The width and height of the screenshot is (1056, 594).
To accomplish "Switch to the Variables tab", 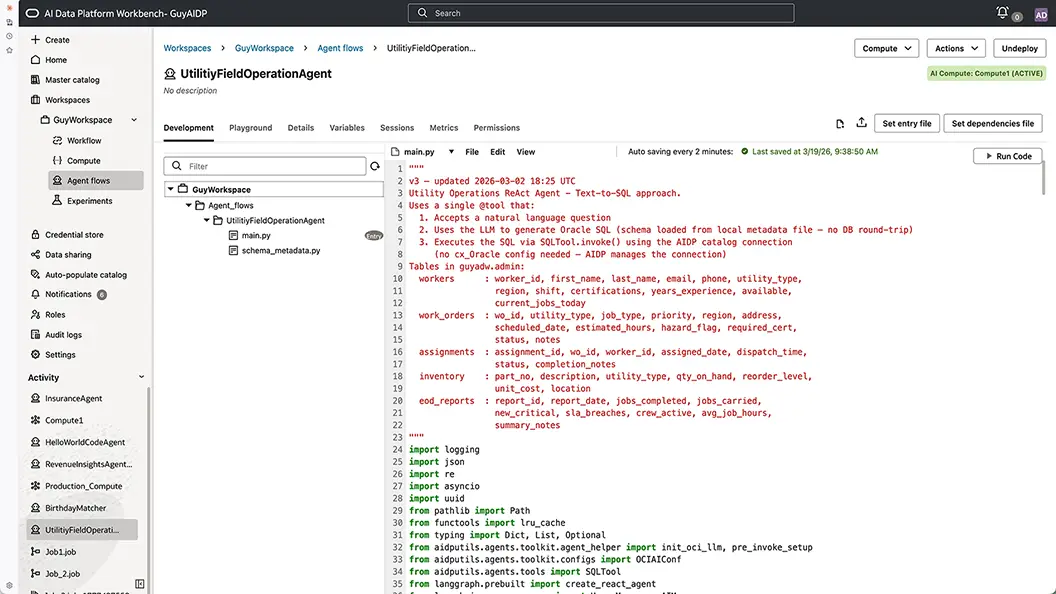I will tap(347, 128).
